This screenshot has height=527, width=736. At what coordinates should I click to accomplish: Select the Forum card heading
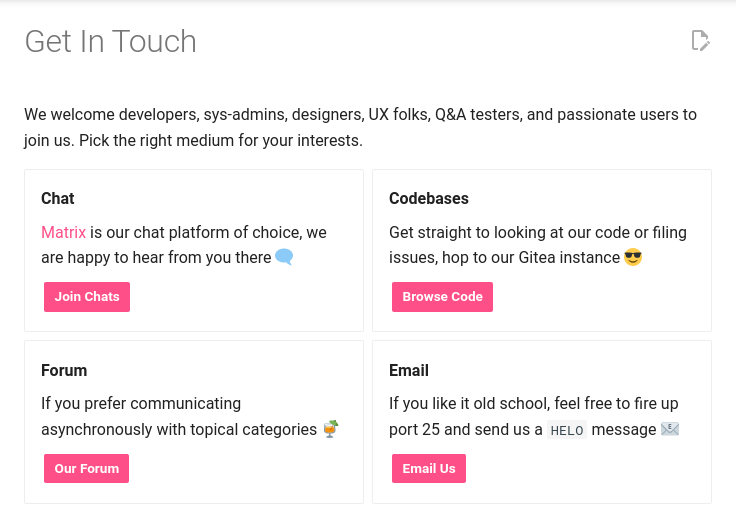pos(64,370)
